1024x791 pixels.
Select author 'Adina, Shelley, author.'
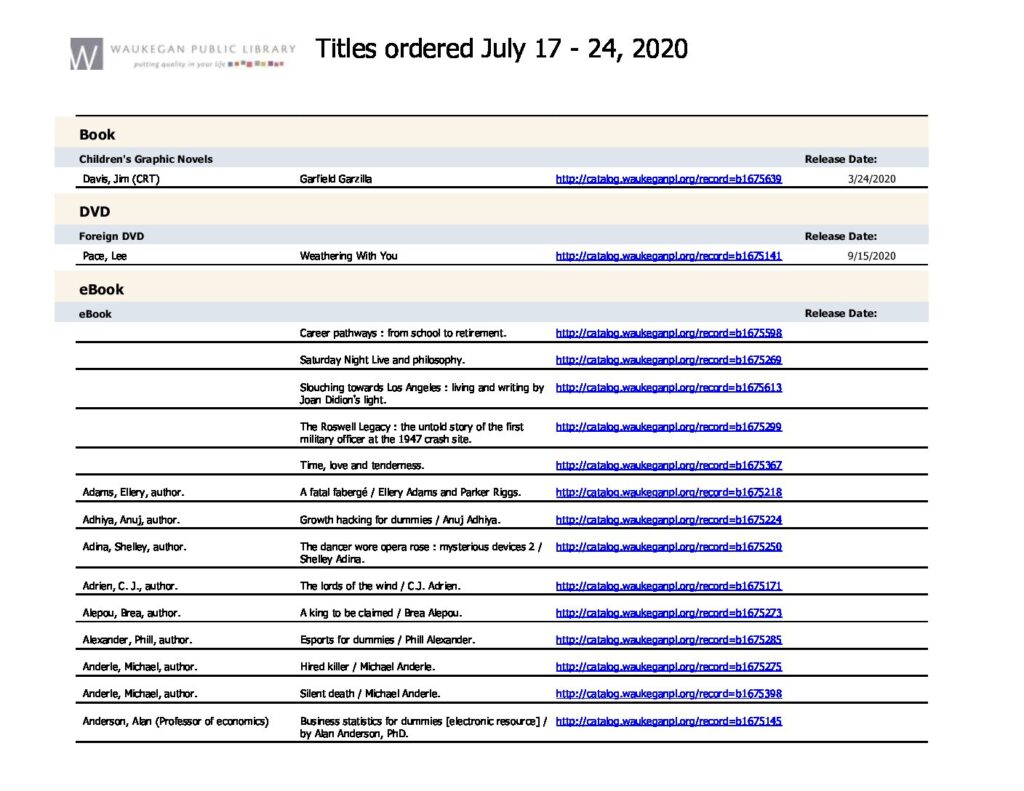[135, 547]
